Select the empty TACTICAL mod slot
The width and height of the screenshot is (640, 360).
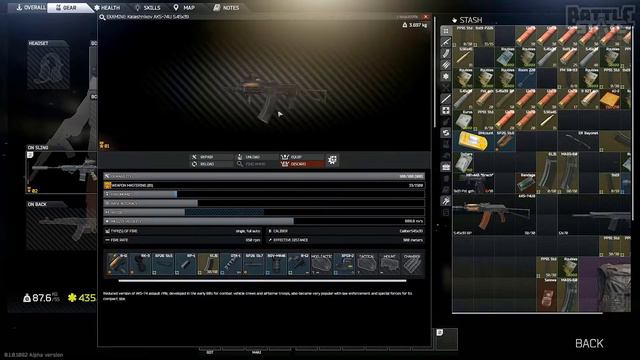367,264
